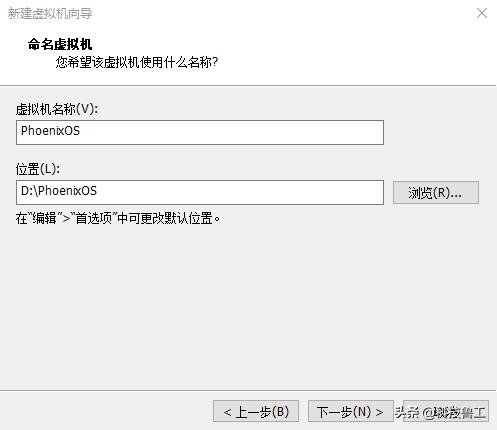Click the 您希望该虚拟机使用什么名称? subtitle
The image size is (497, 430).
pos(137,62)
